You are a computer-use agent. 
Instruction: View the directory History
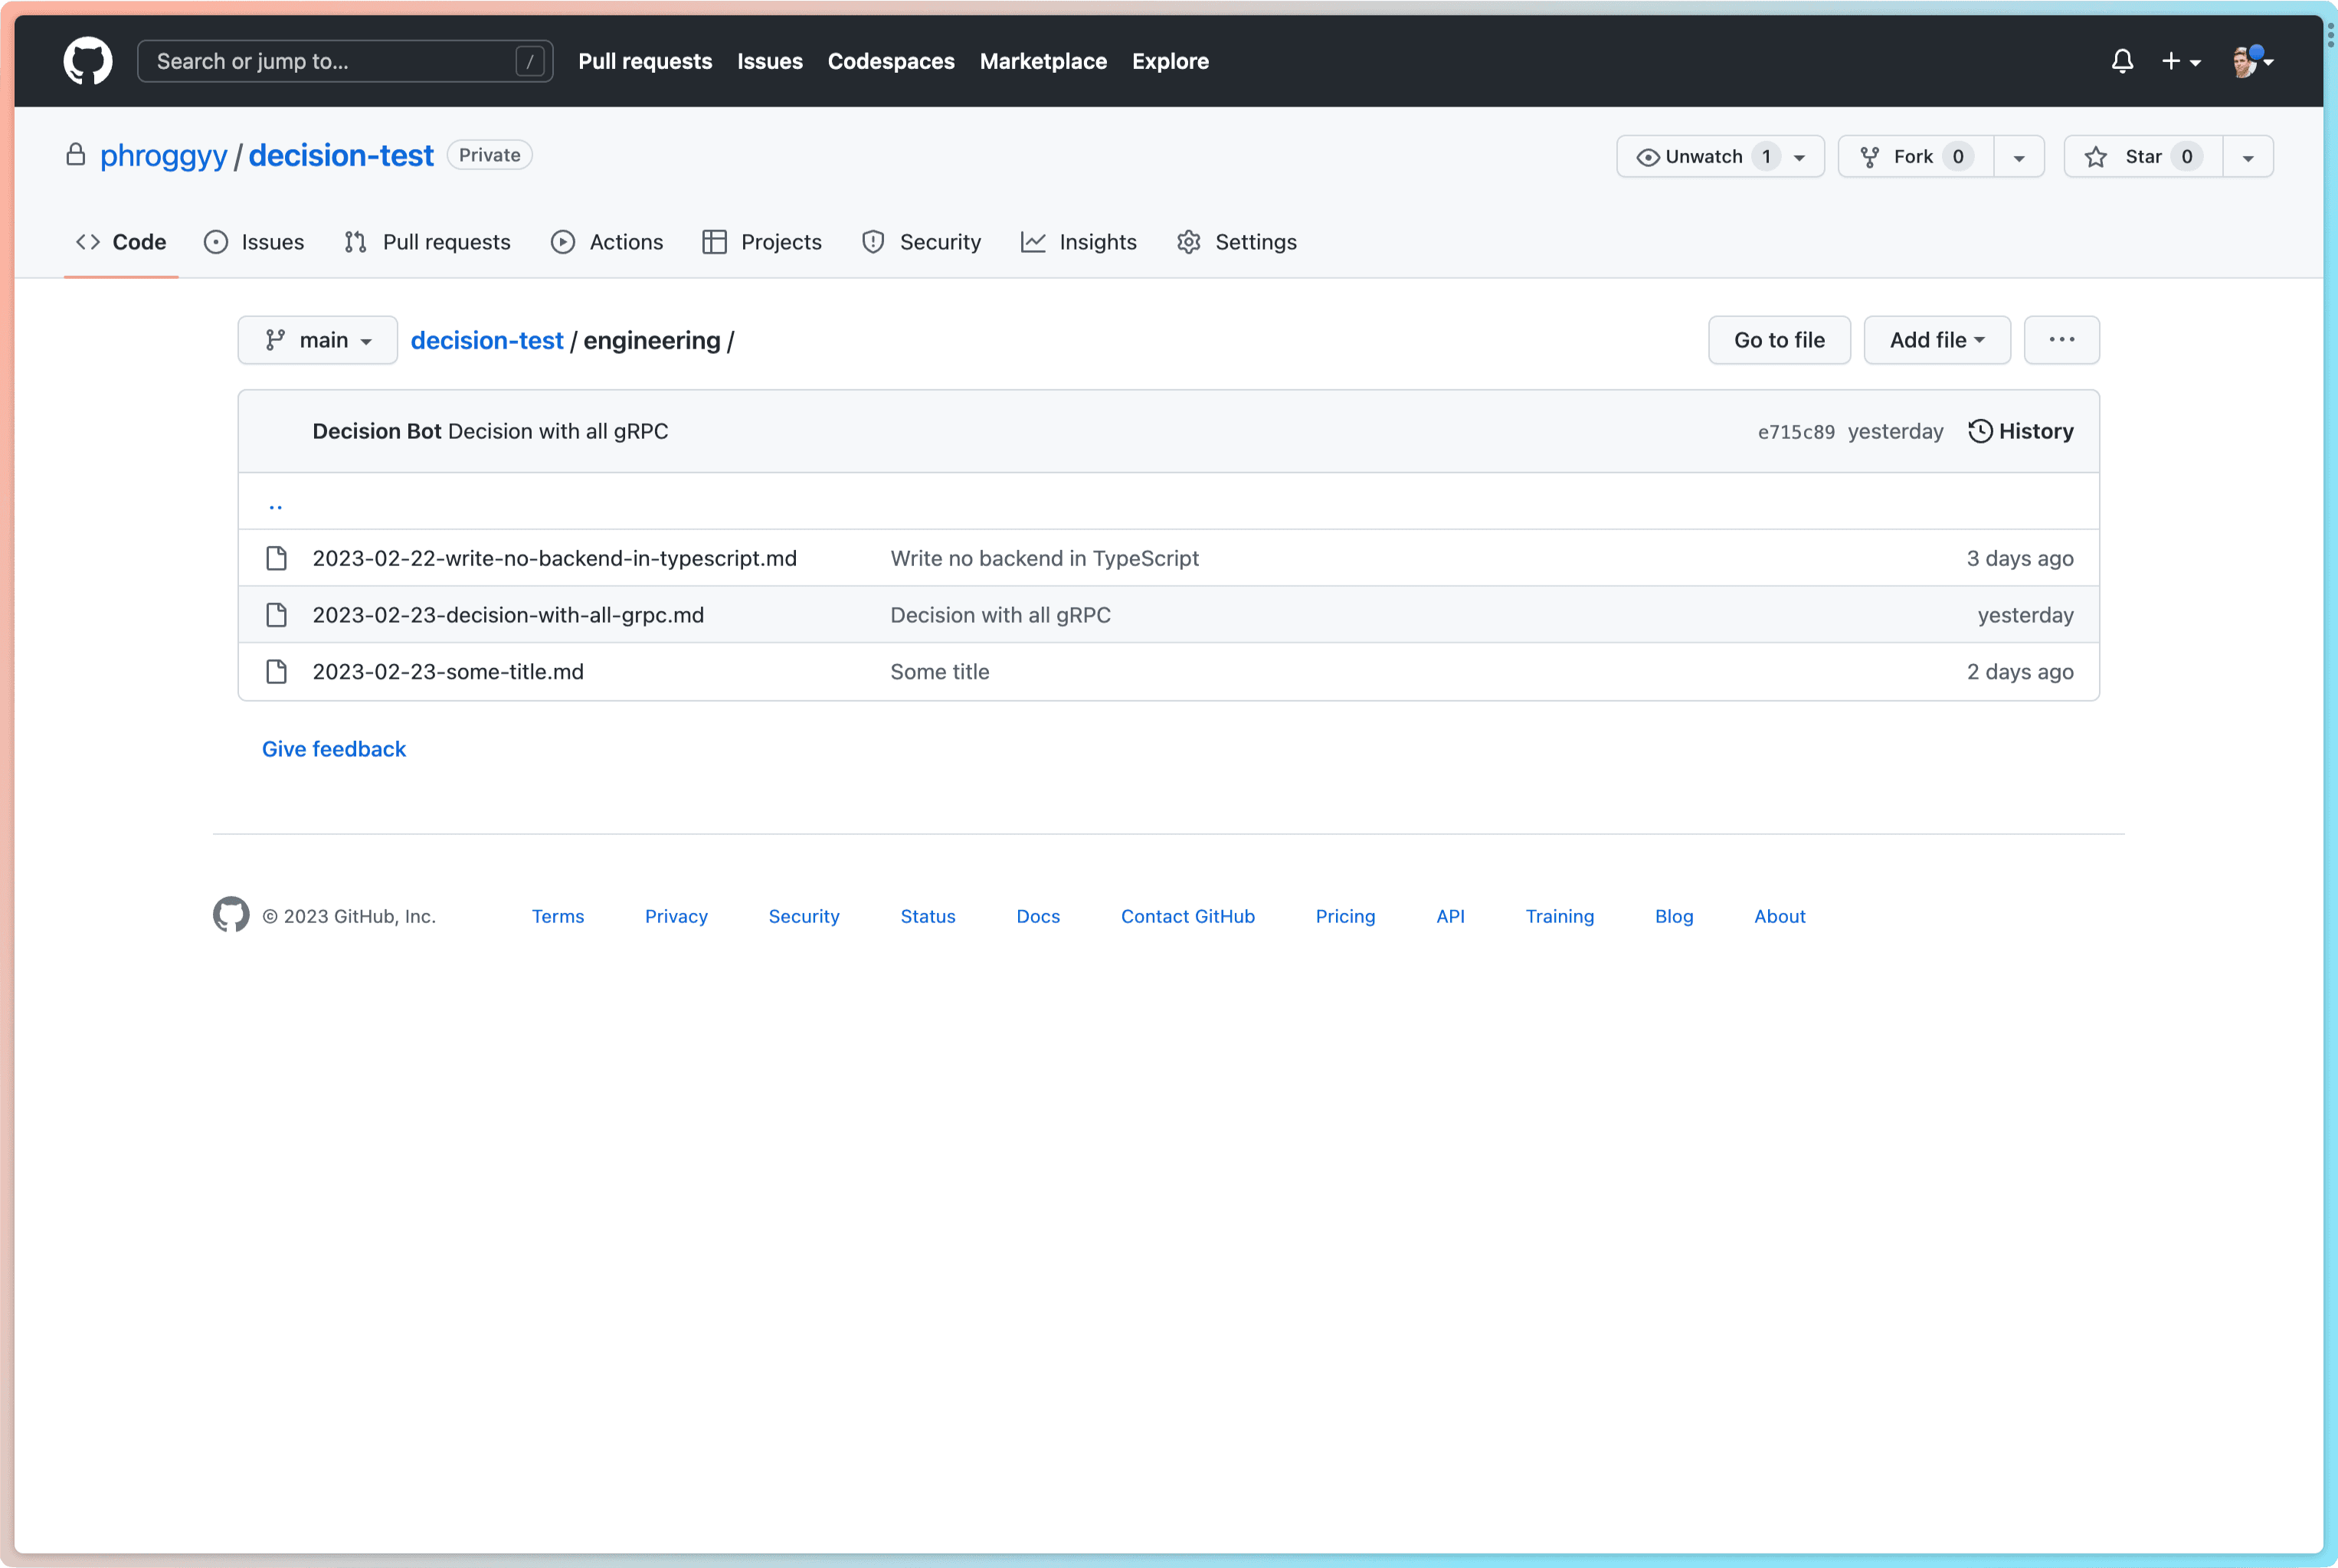(x=2021, y=431)
